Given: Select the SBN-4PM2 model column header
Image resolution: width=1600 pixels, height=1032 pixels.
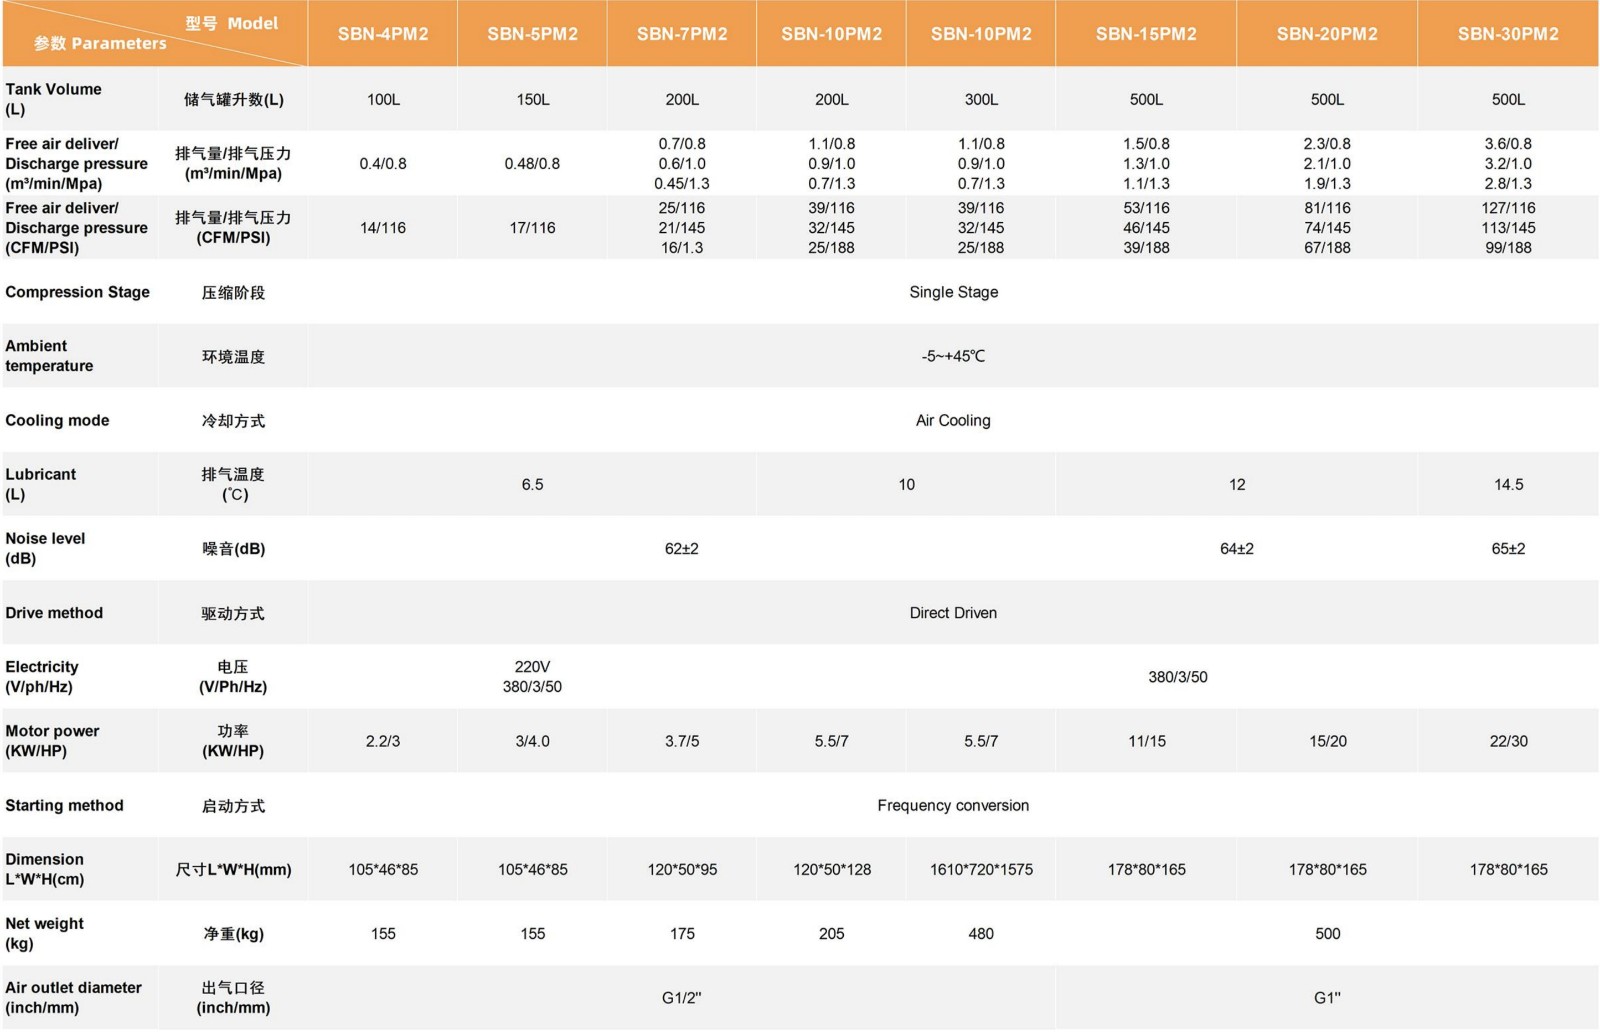Looking at the screenshot, I should pos(383,34).
